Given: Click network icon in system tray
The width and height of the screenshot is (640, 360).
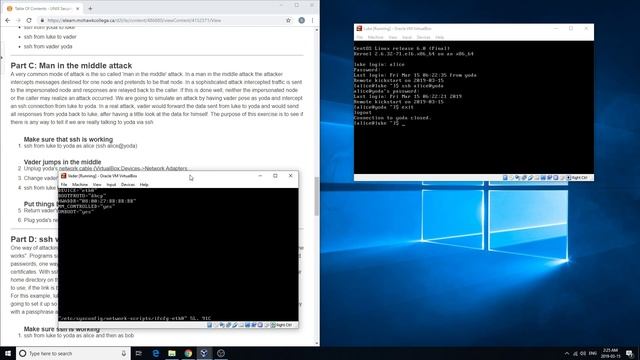Looking at the screenshot, I should [575, 353].
